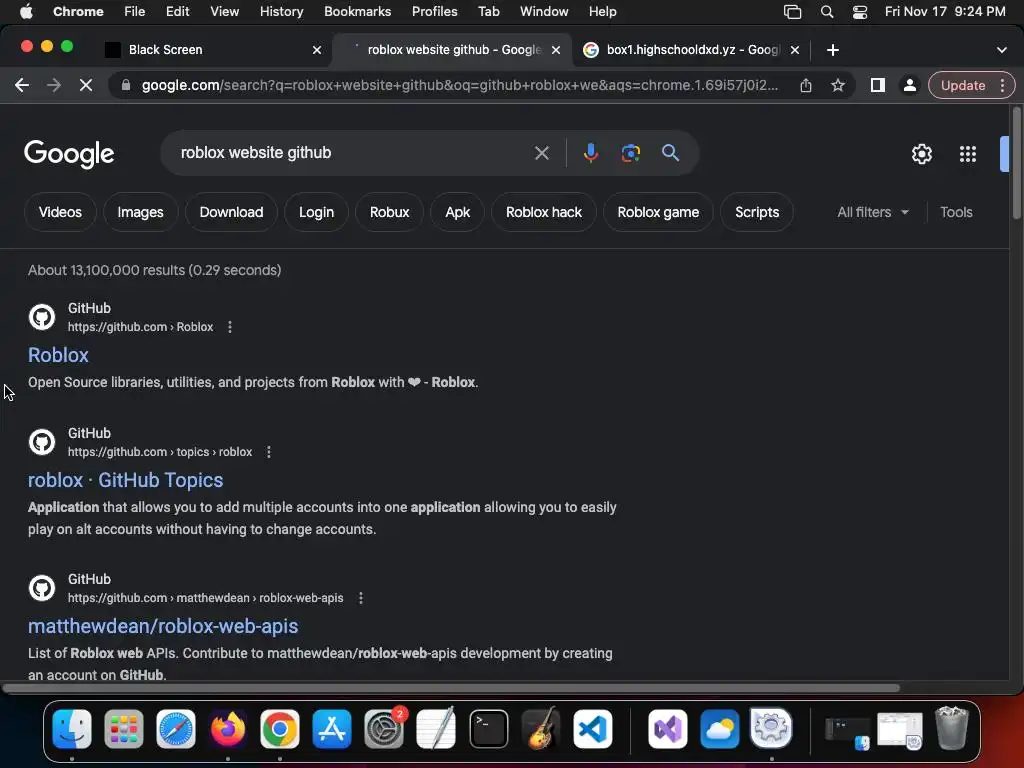Start voice search with the microphone
The image size is (1024, 768).
pyautogui.click(x=590, y=153)
